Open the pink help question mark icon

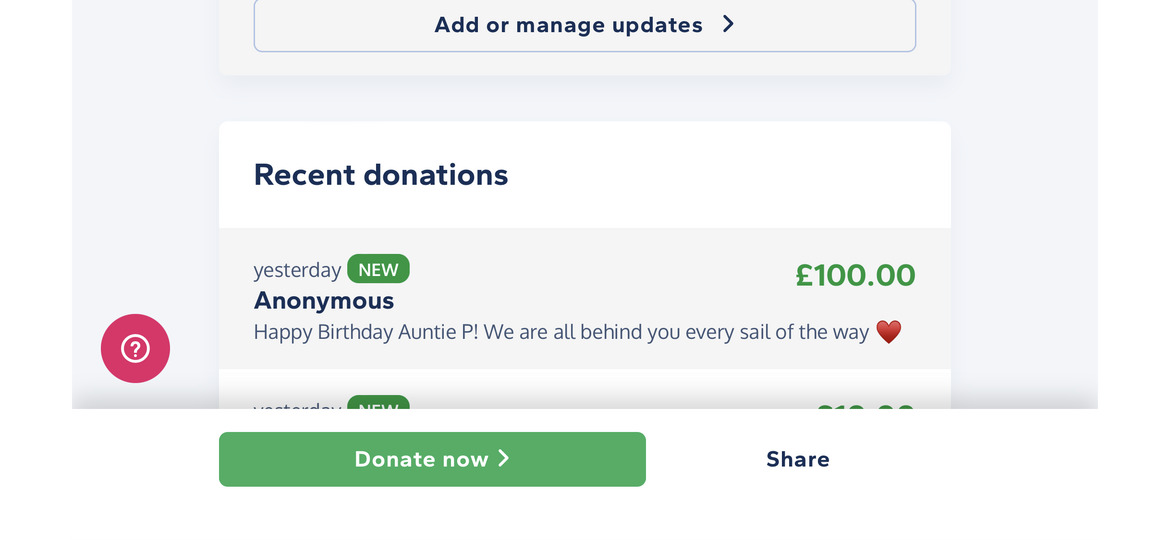(135, 348)
